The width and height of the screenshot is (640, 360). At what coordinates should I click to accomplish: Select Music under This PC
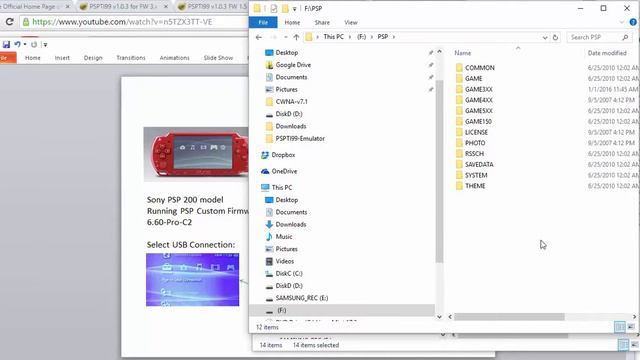pos(284,237)
